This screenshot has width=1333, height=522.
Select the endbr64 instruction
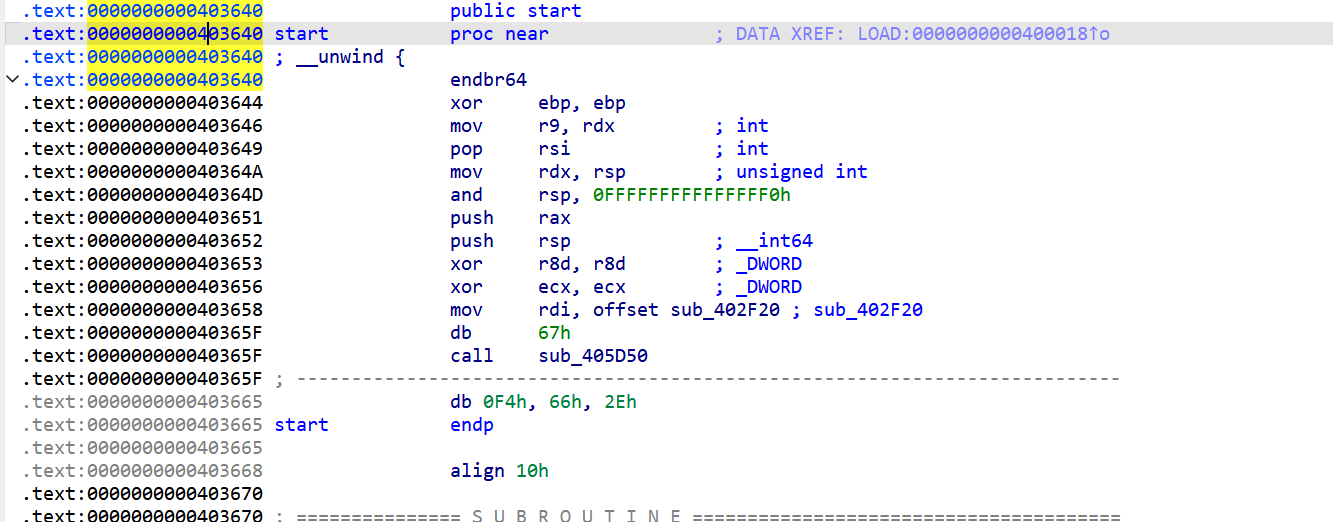(488, 80)
